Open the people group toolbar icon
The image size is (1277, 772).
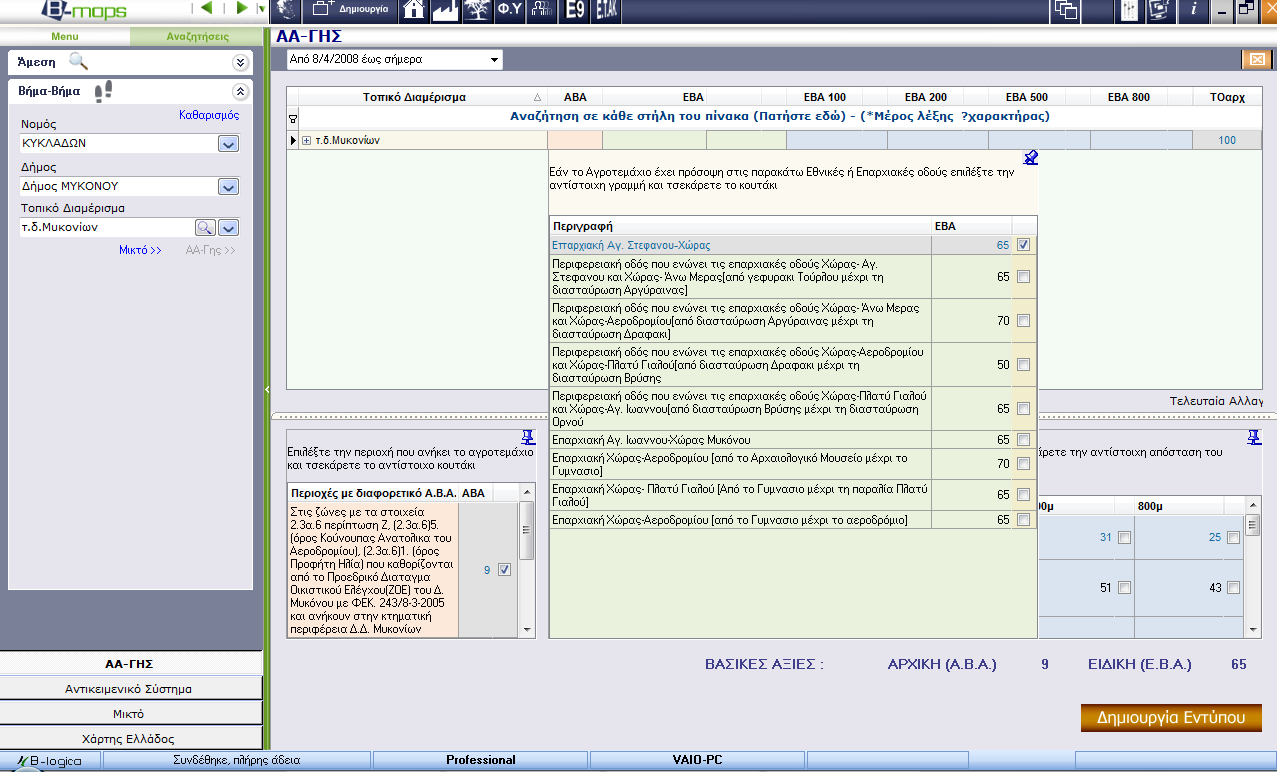(x=540, y=10)
